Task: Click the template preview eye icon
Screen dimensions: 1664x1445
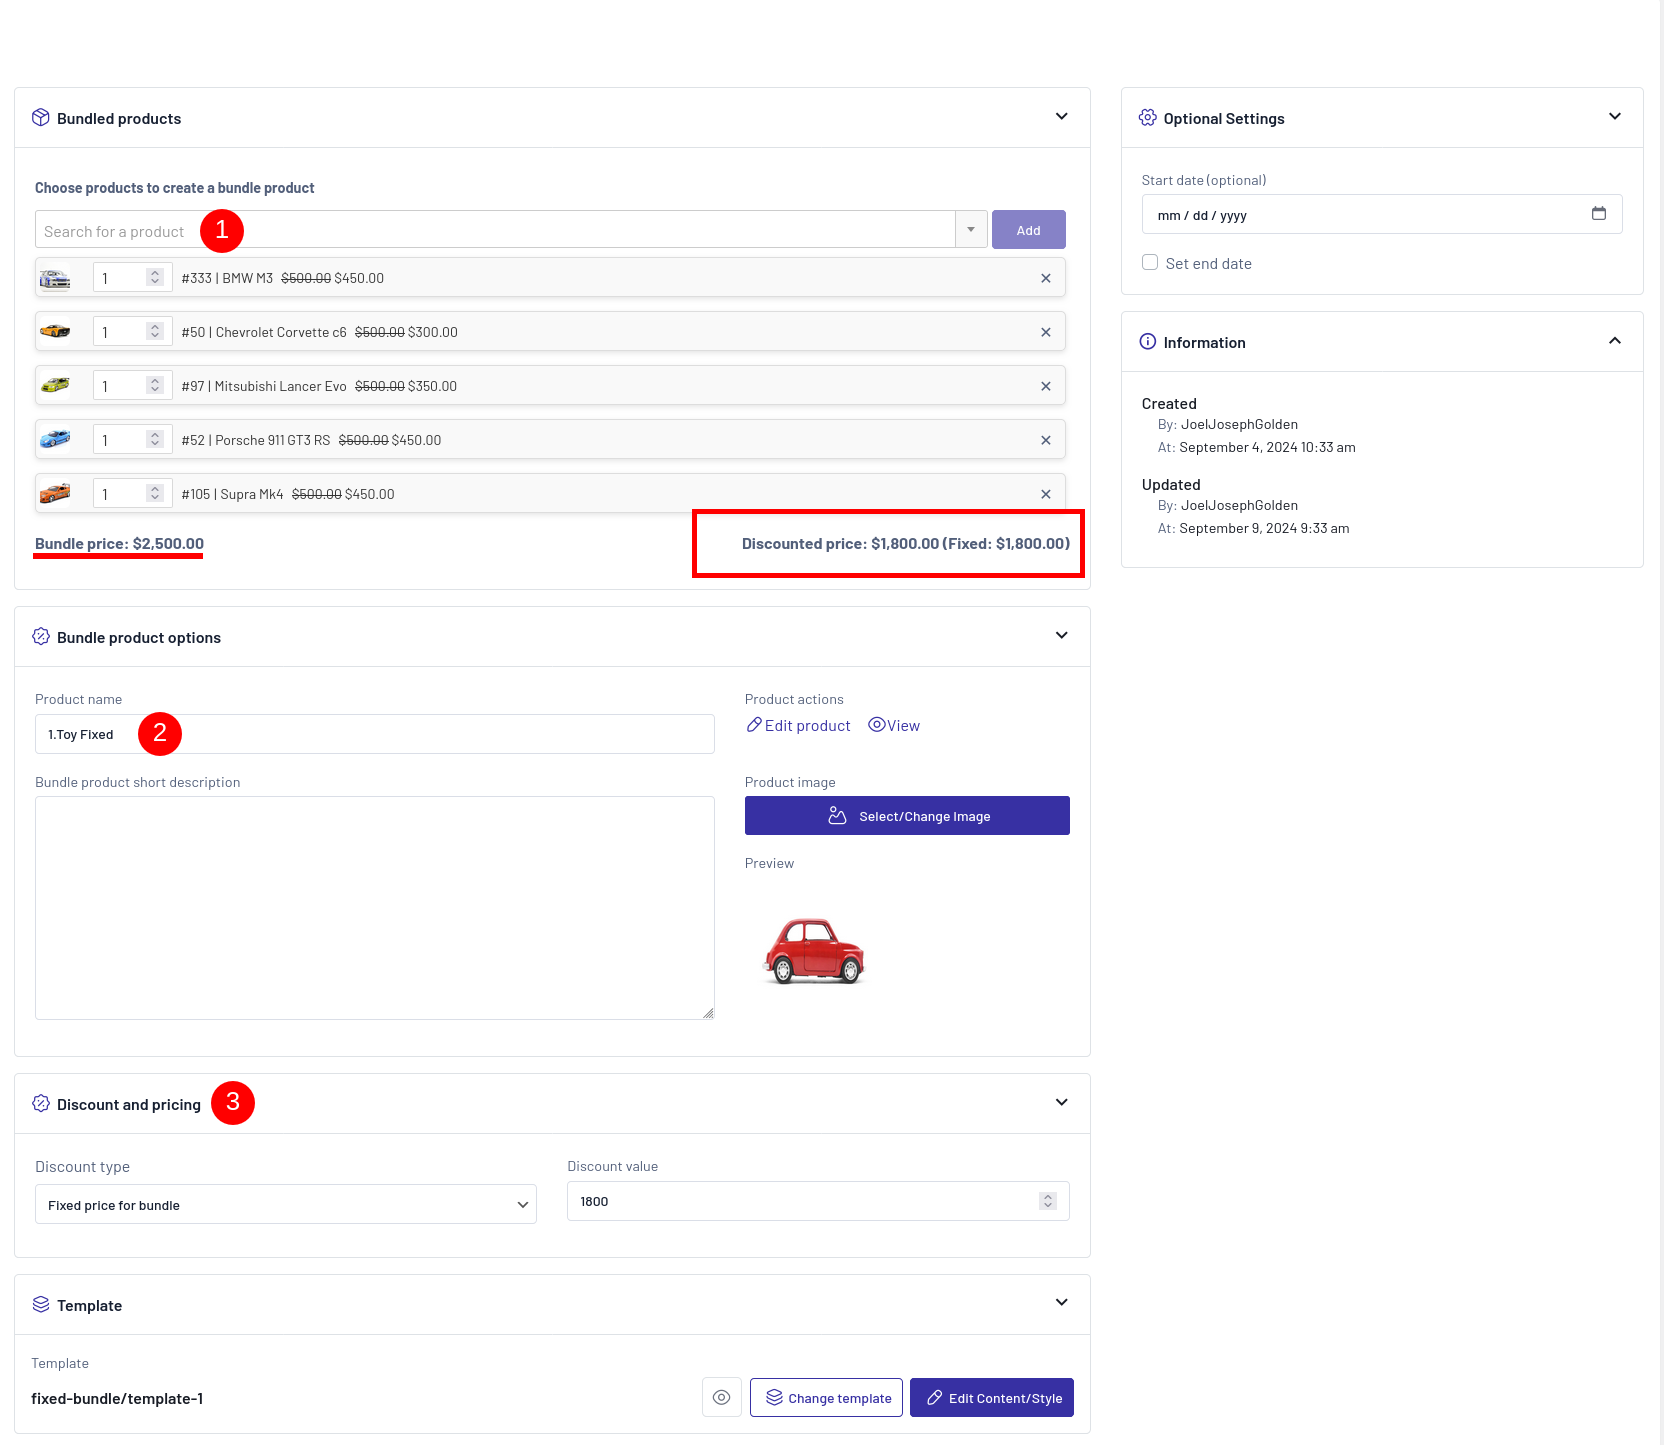Action: [x=721, y=1398]
